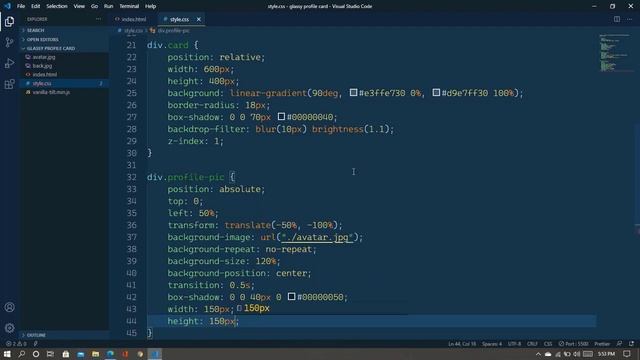Open the Accounts menu icon

9,307
